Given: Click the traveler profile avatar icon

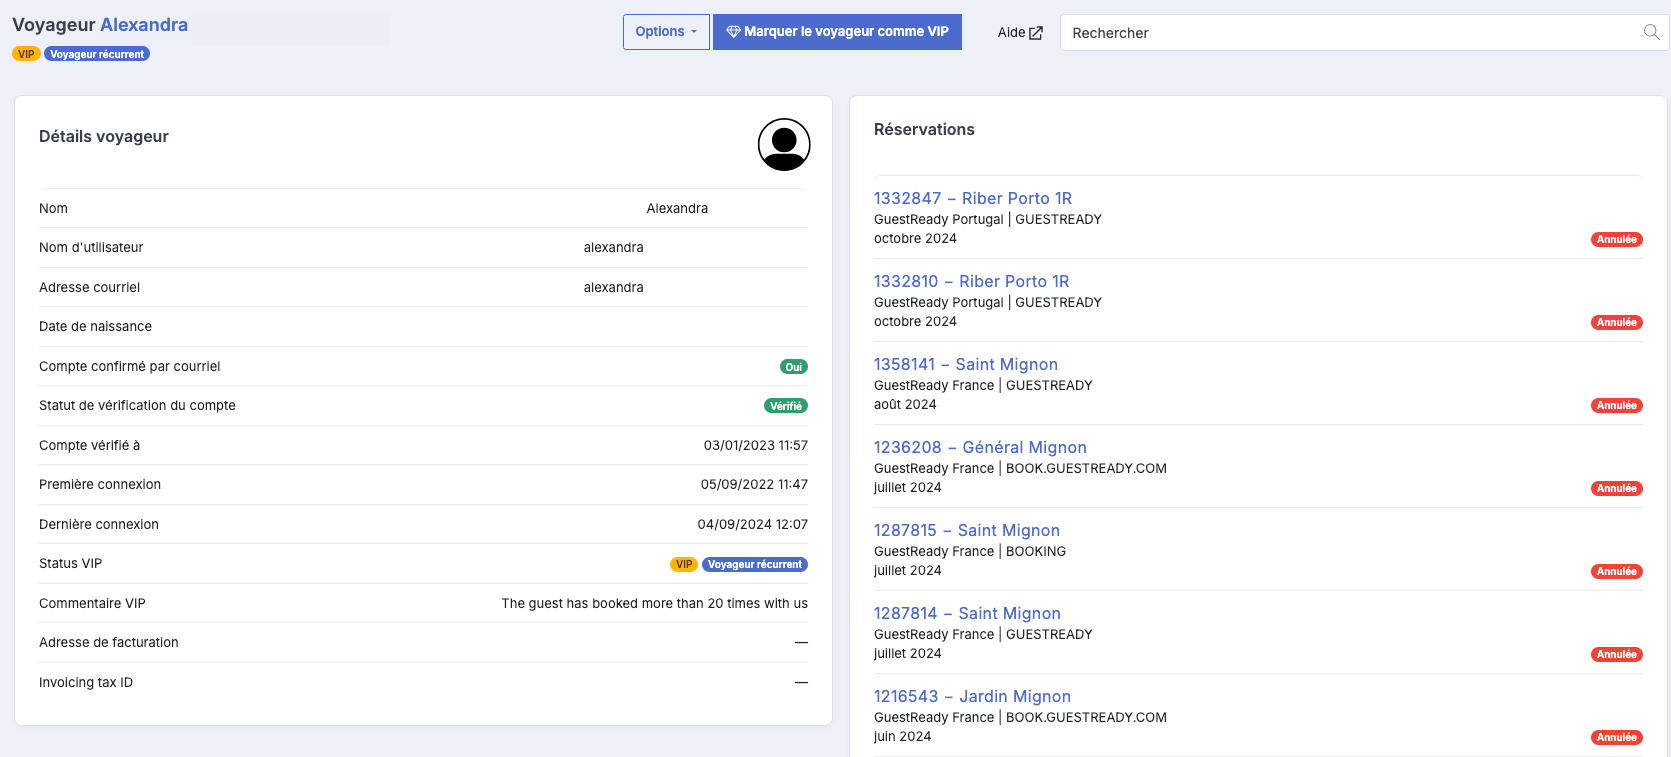Looking at the screenshot, I should tap(784, 145).
